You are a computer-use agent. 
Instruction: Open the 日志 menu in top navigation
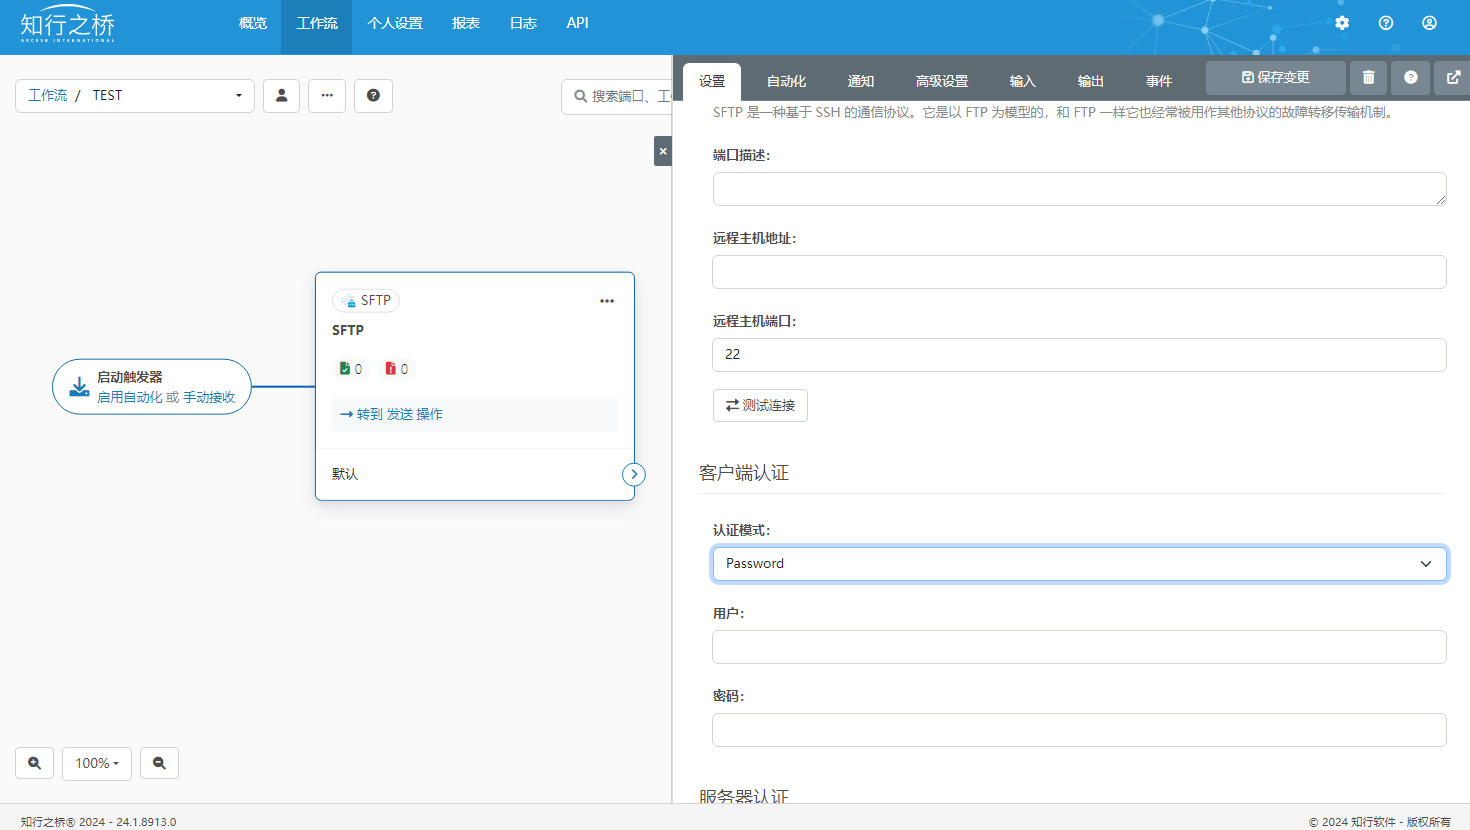(523, 23)
